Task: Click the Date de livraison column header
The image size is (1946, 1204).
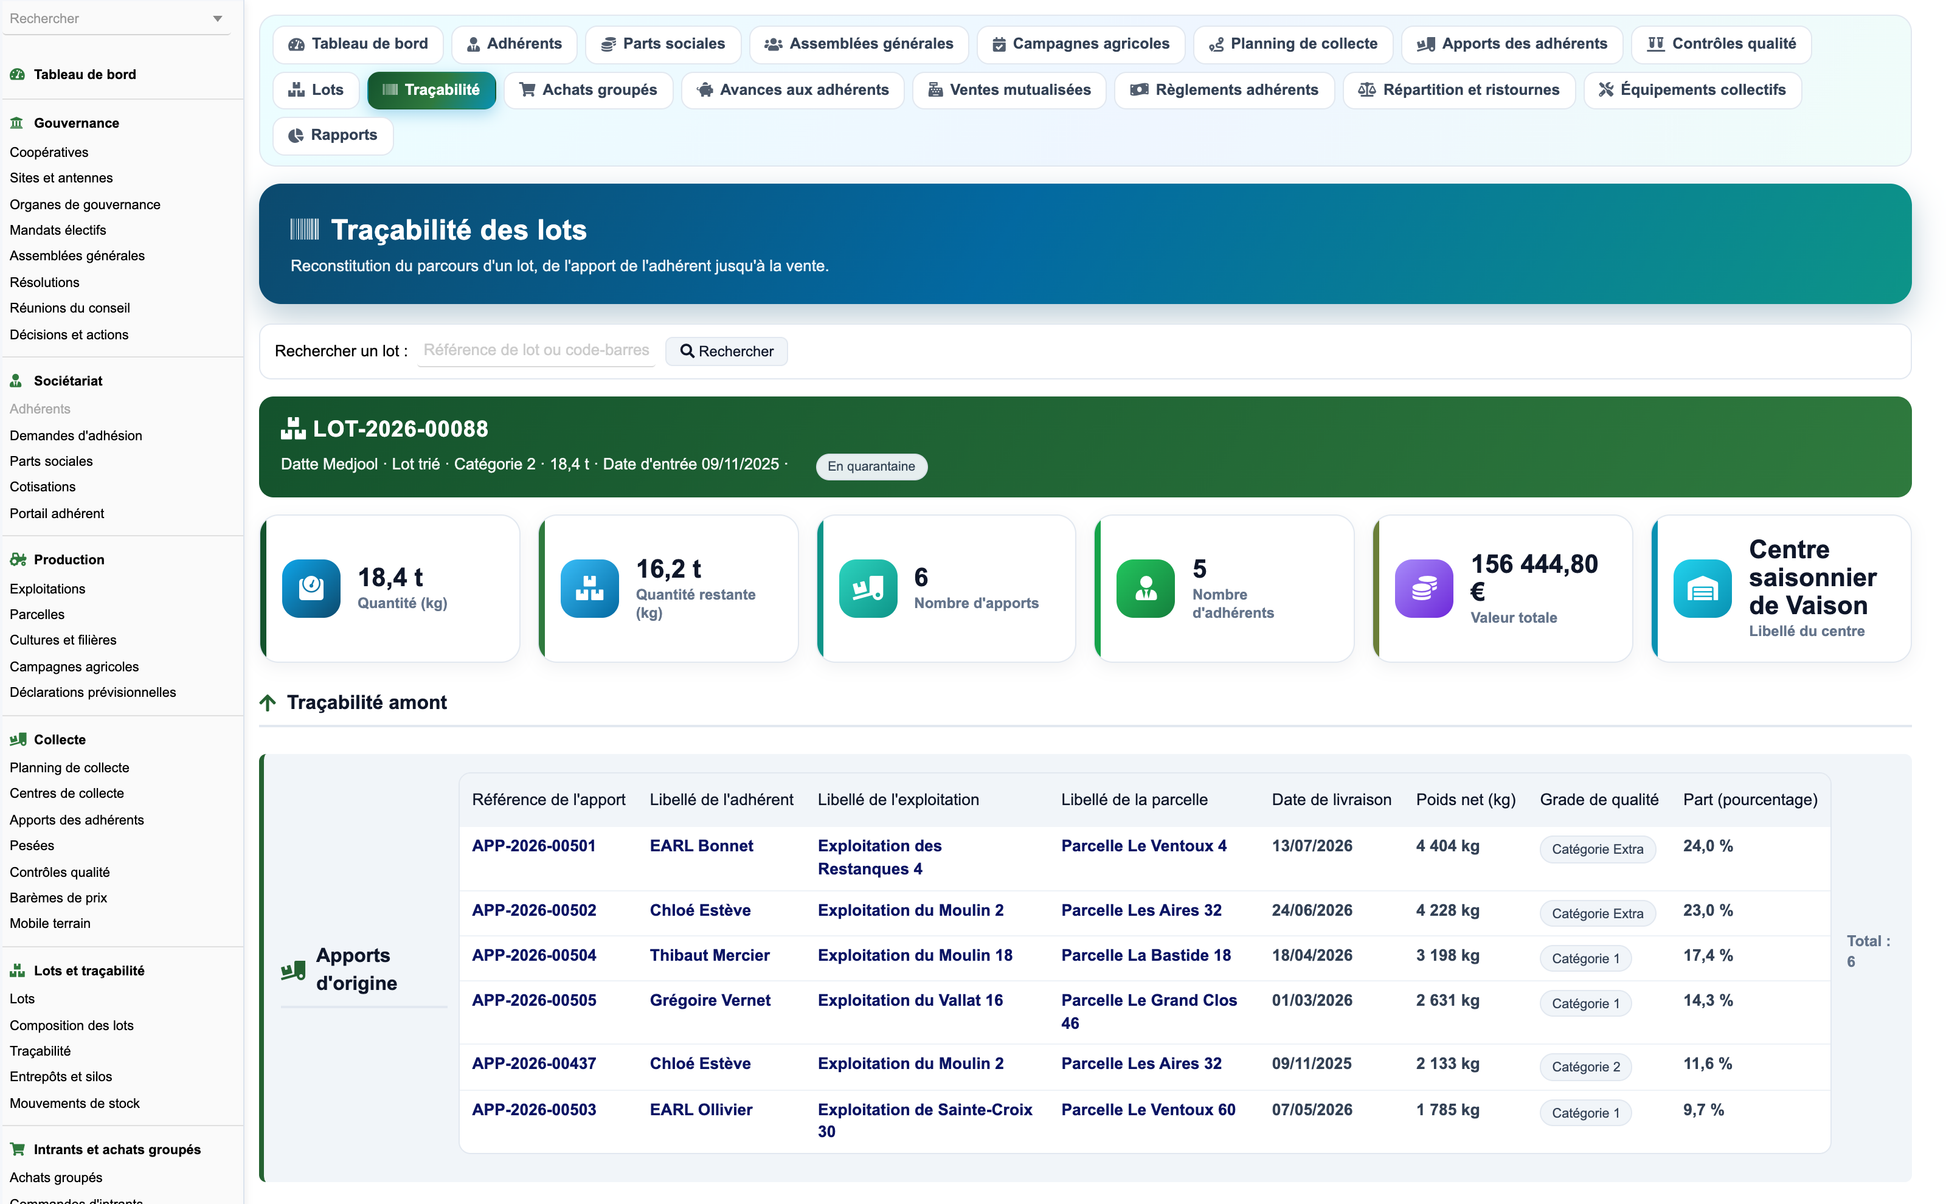Action: [1331, 800]
